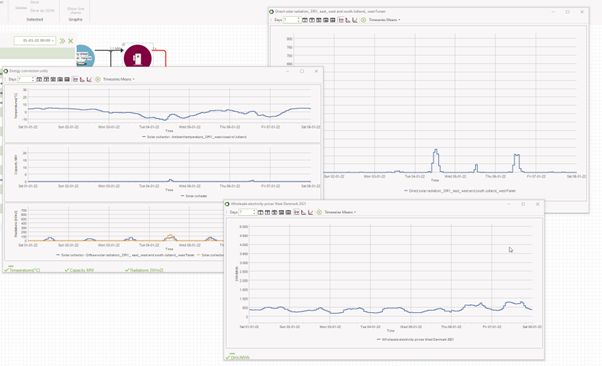
Task: Click Solar collector diffuse solar radiation legend entry
Action: point(125,255)
